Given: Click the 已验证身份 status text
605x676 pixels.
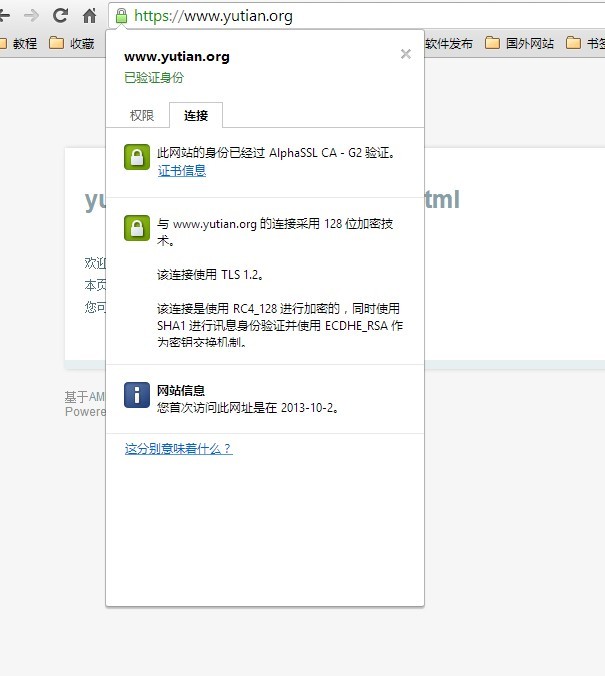Looking at the screenshot, I should click(x=154, y=77).
